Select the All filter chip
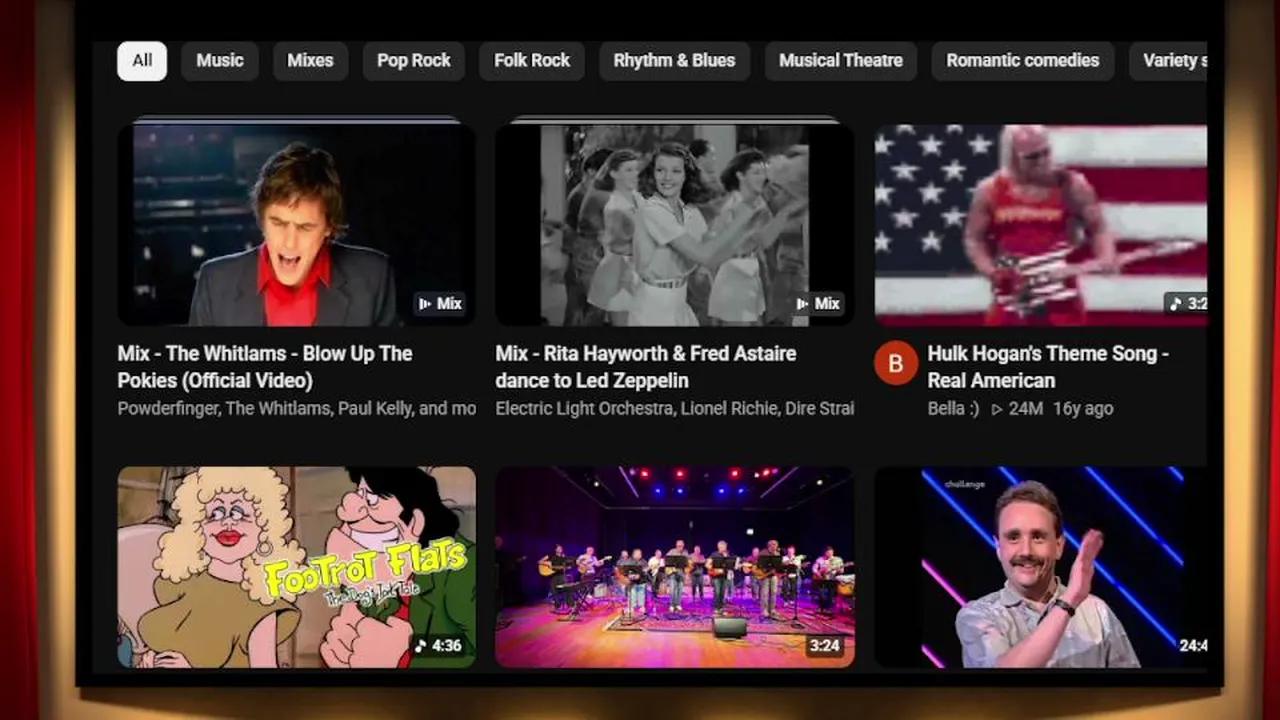This screenshot has height=720, width=1280. (x=142, y=60)
